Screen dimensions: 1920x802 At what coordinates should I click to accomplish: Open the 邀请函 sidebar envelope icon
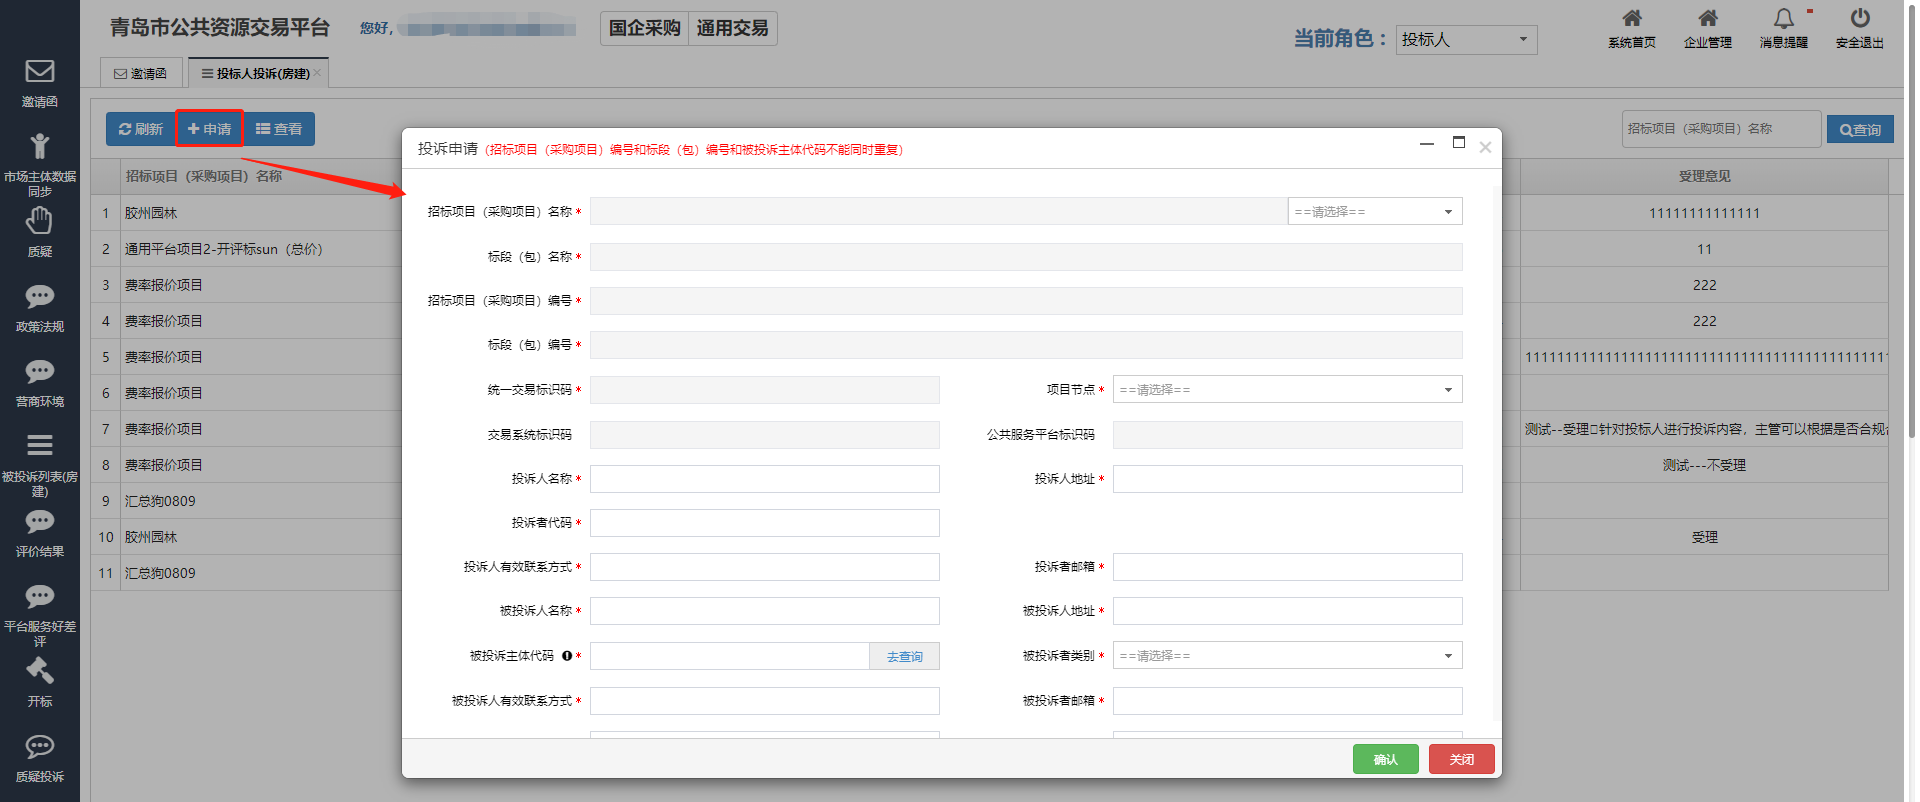40,71
